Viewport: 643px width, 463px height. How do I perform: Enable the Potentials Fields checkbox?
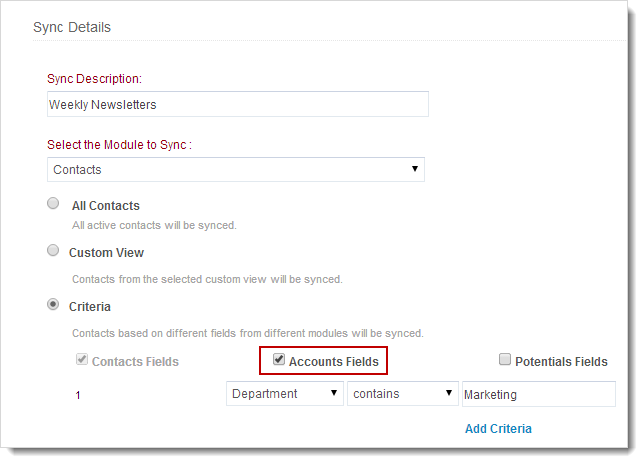[505, 360]
